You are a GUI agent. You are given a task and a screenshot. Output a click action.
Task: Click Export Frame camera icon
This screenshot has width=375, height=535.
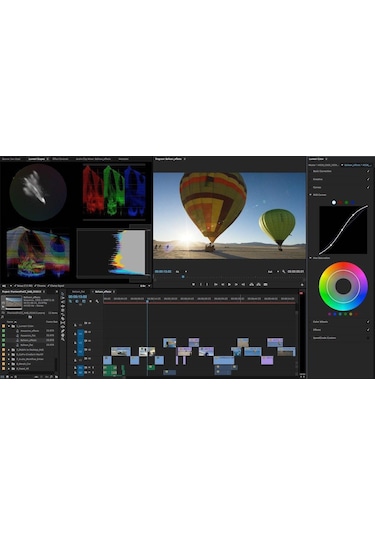pyautogui.click(x=265, y=284)
